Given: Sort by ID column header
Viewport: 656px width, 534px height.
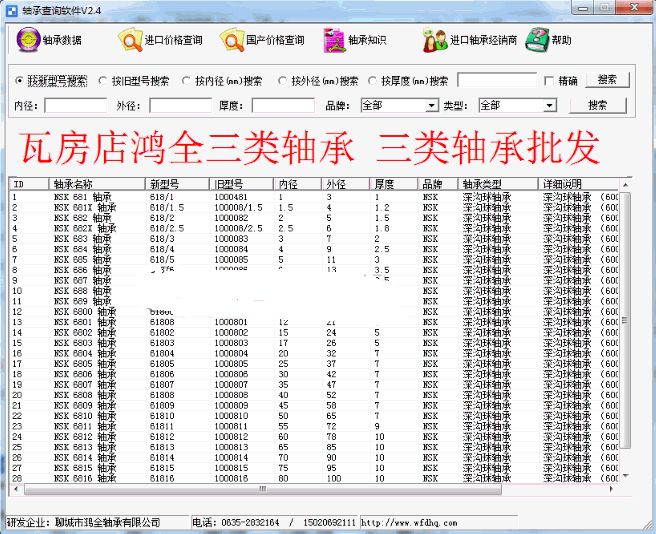Looking at the screenshot, I should pos(29,184).
